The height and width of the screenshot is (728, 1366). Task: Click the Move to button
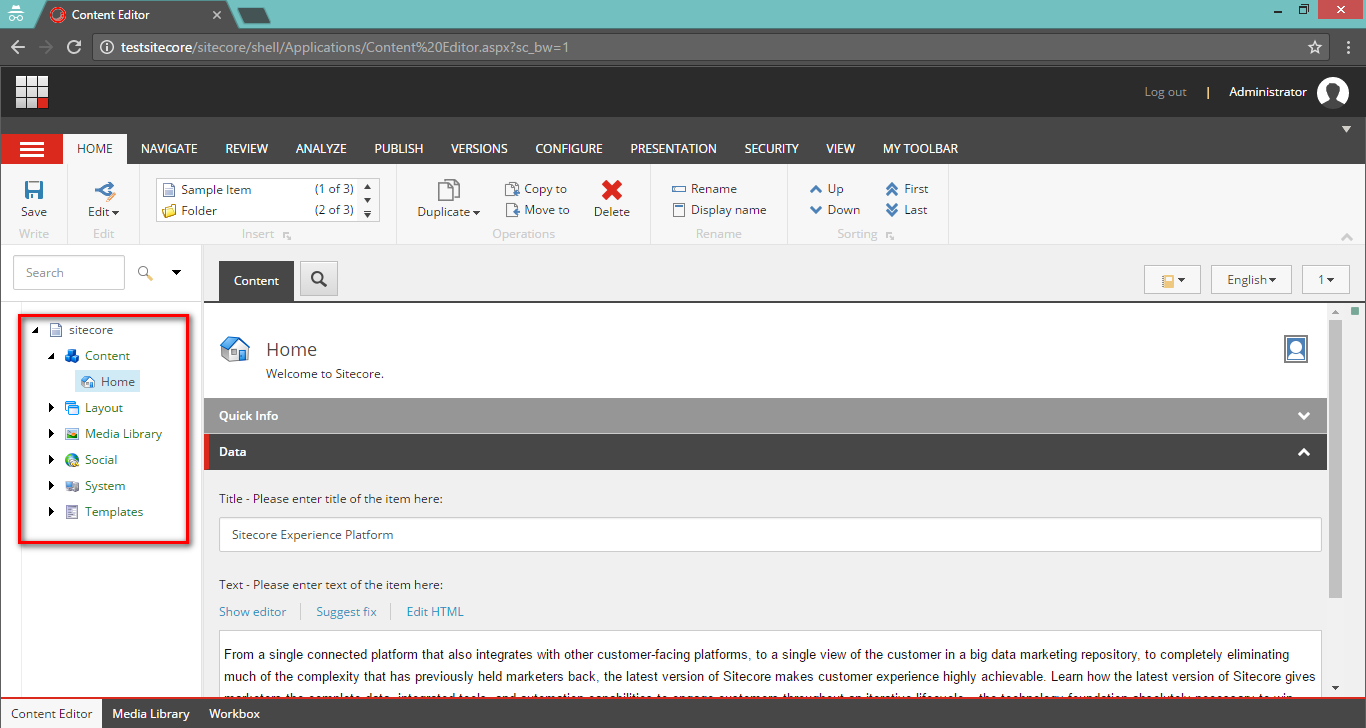[x=537, y=210]
